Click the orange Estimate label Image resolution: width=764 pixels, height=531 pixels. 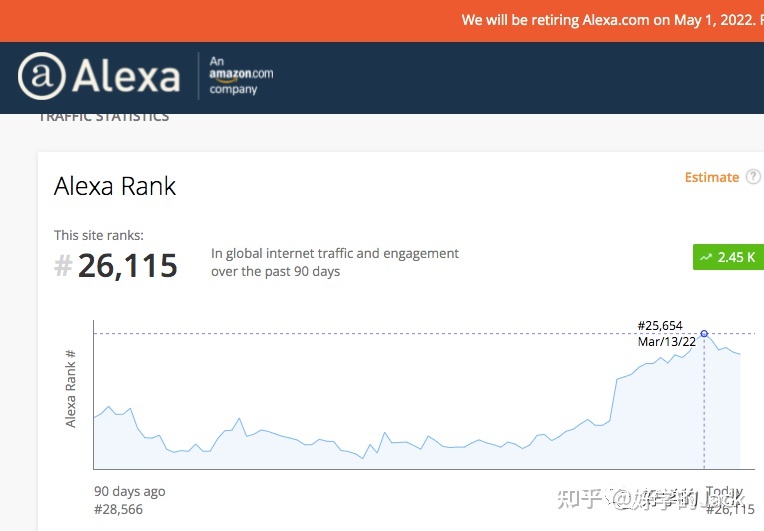tap(711, 177)
